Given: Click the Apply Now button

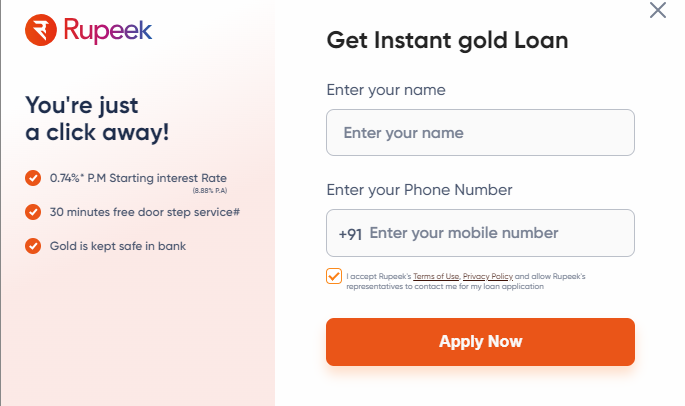Looking at the screenshot, I should pyautogui.click(x=480, y=342).
